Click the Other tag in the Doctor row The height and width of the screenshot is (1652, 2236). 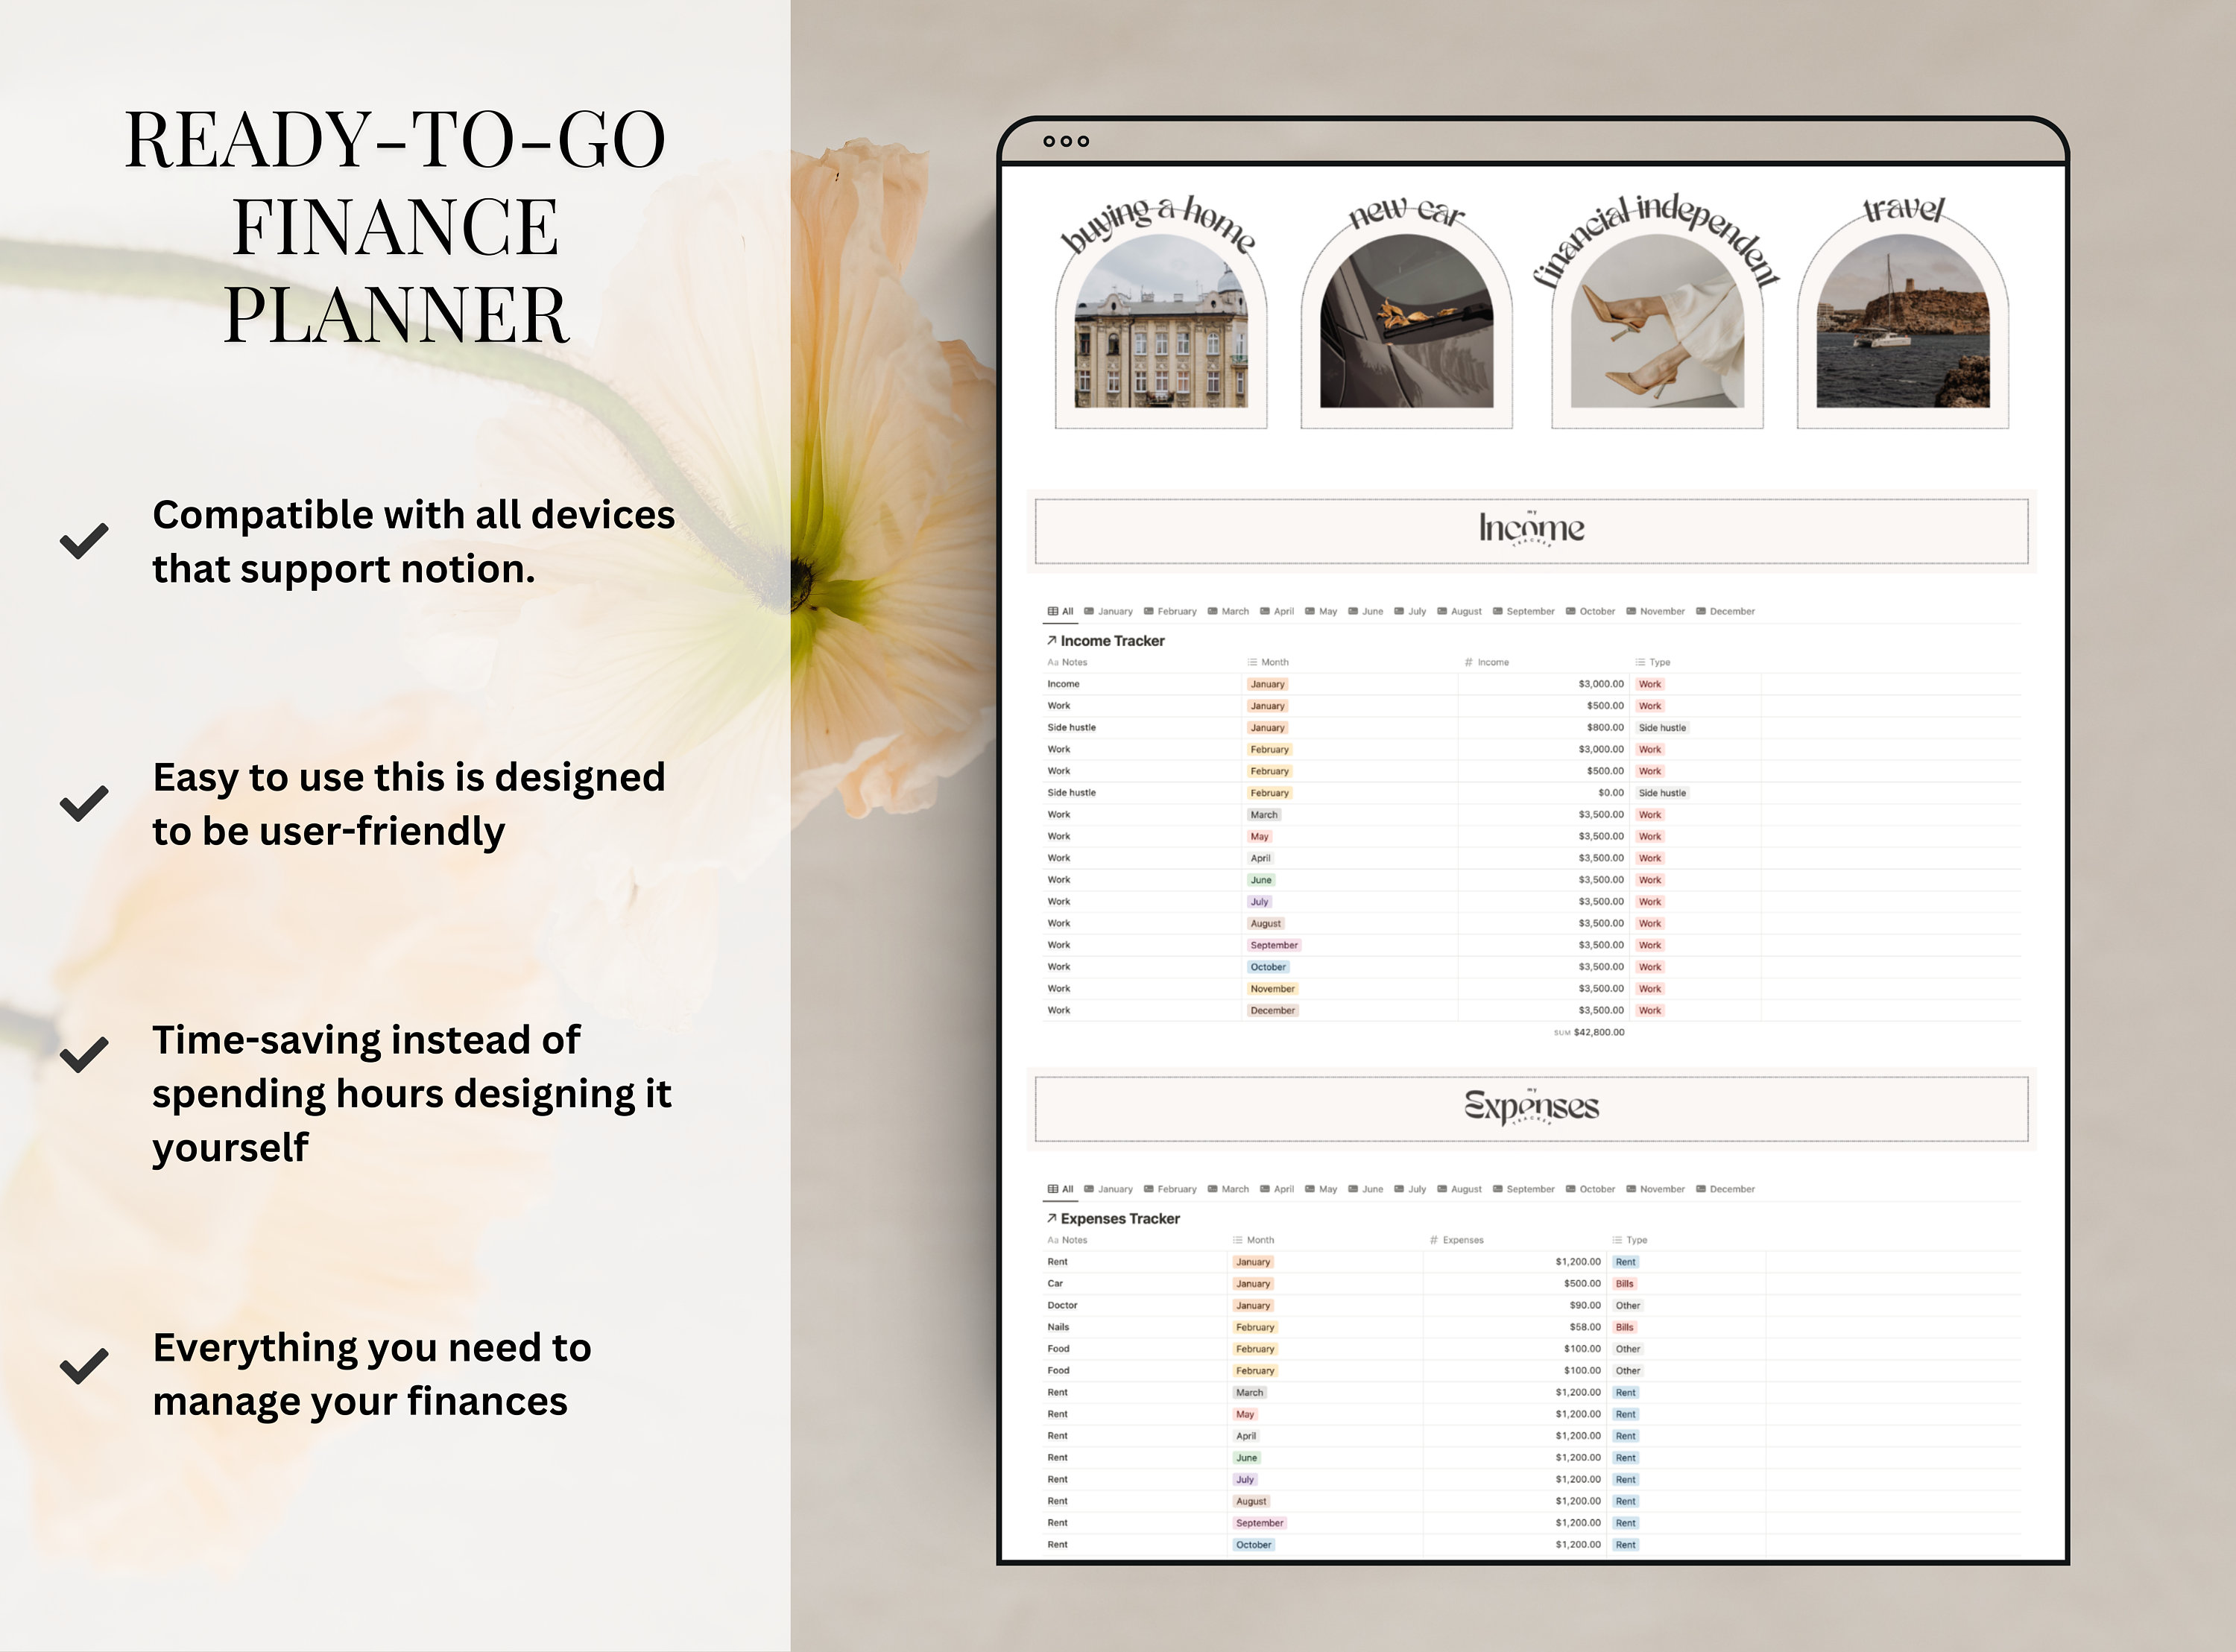pyautogui.click(x=1627, y=1306)
